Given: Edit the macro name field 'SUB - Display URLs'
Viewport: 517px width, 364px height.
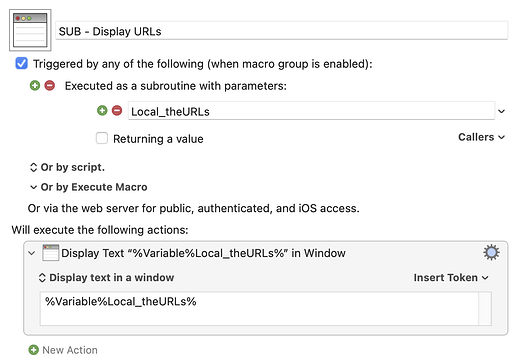Looking at the screenshot, I should (281, 31).
